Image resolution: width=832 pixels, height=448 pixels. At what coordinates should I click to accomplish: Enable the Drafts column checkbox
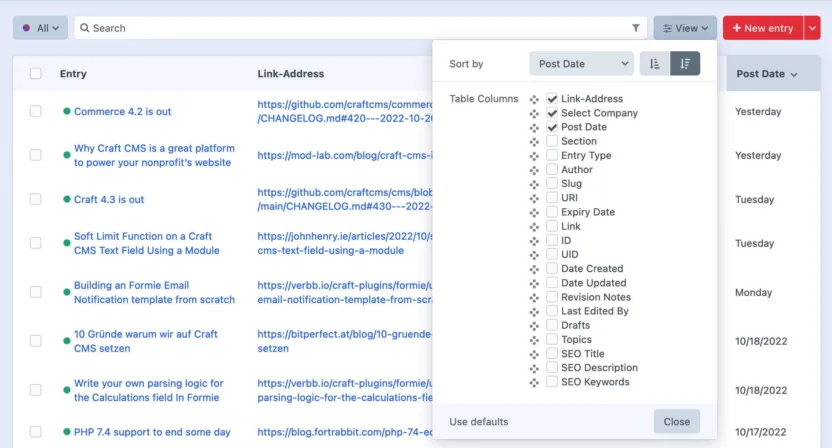pos(552,325)
